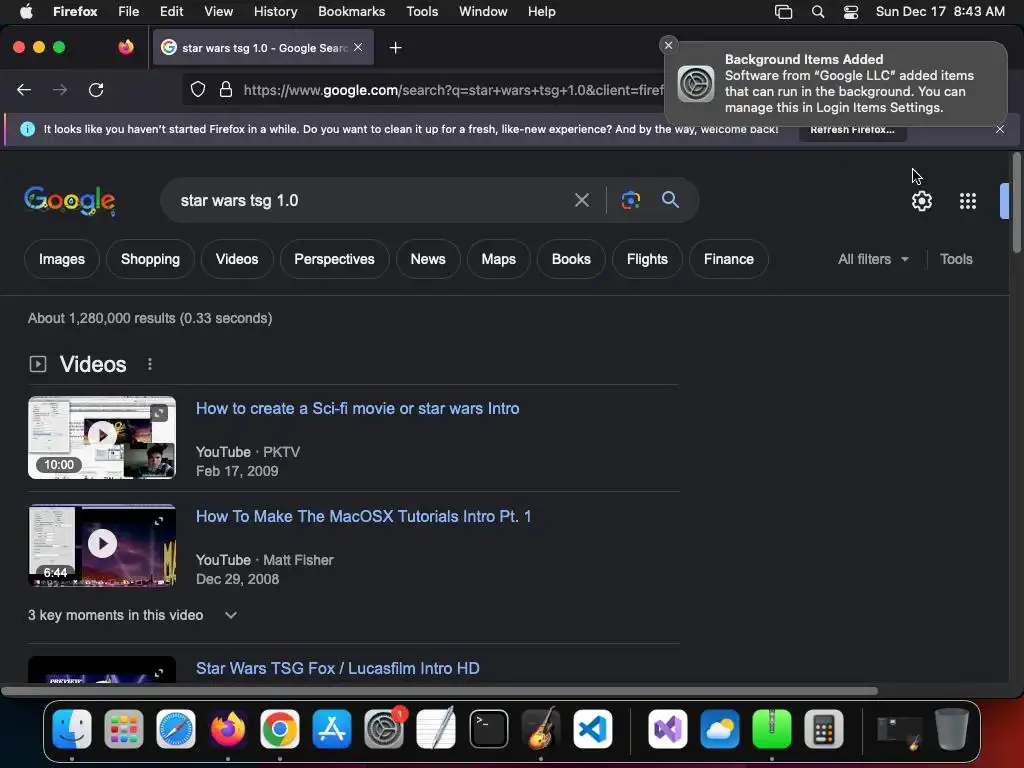Search by image using the Google Lens icon
This screenshot has width=1024, height=768.
(x=630, y=200)
